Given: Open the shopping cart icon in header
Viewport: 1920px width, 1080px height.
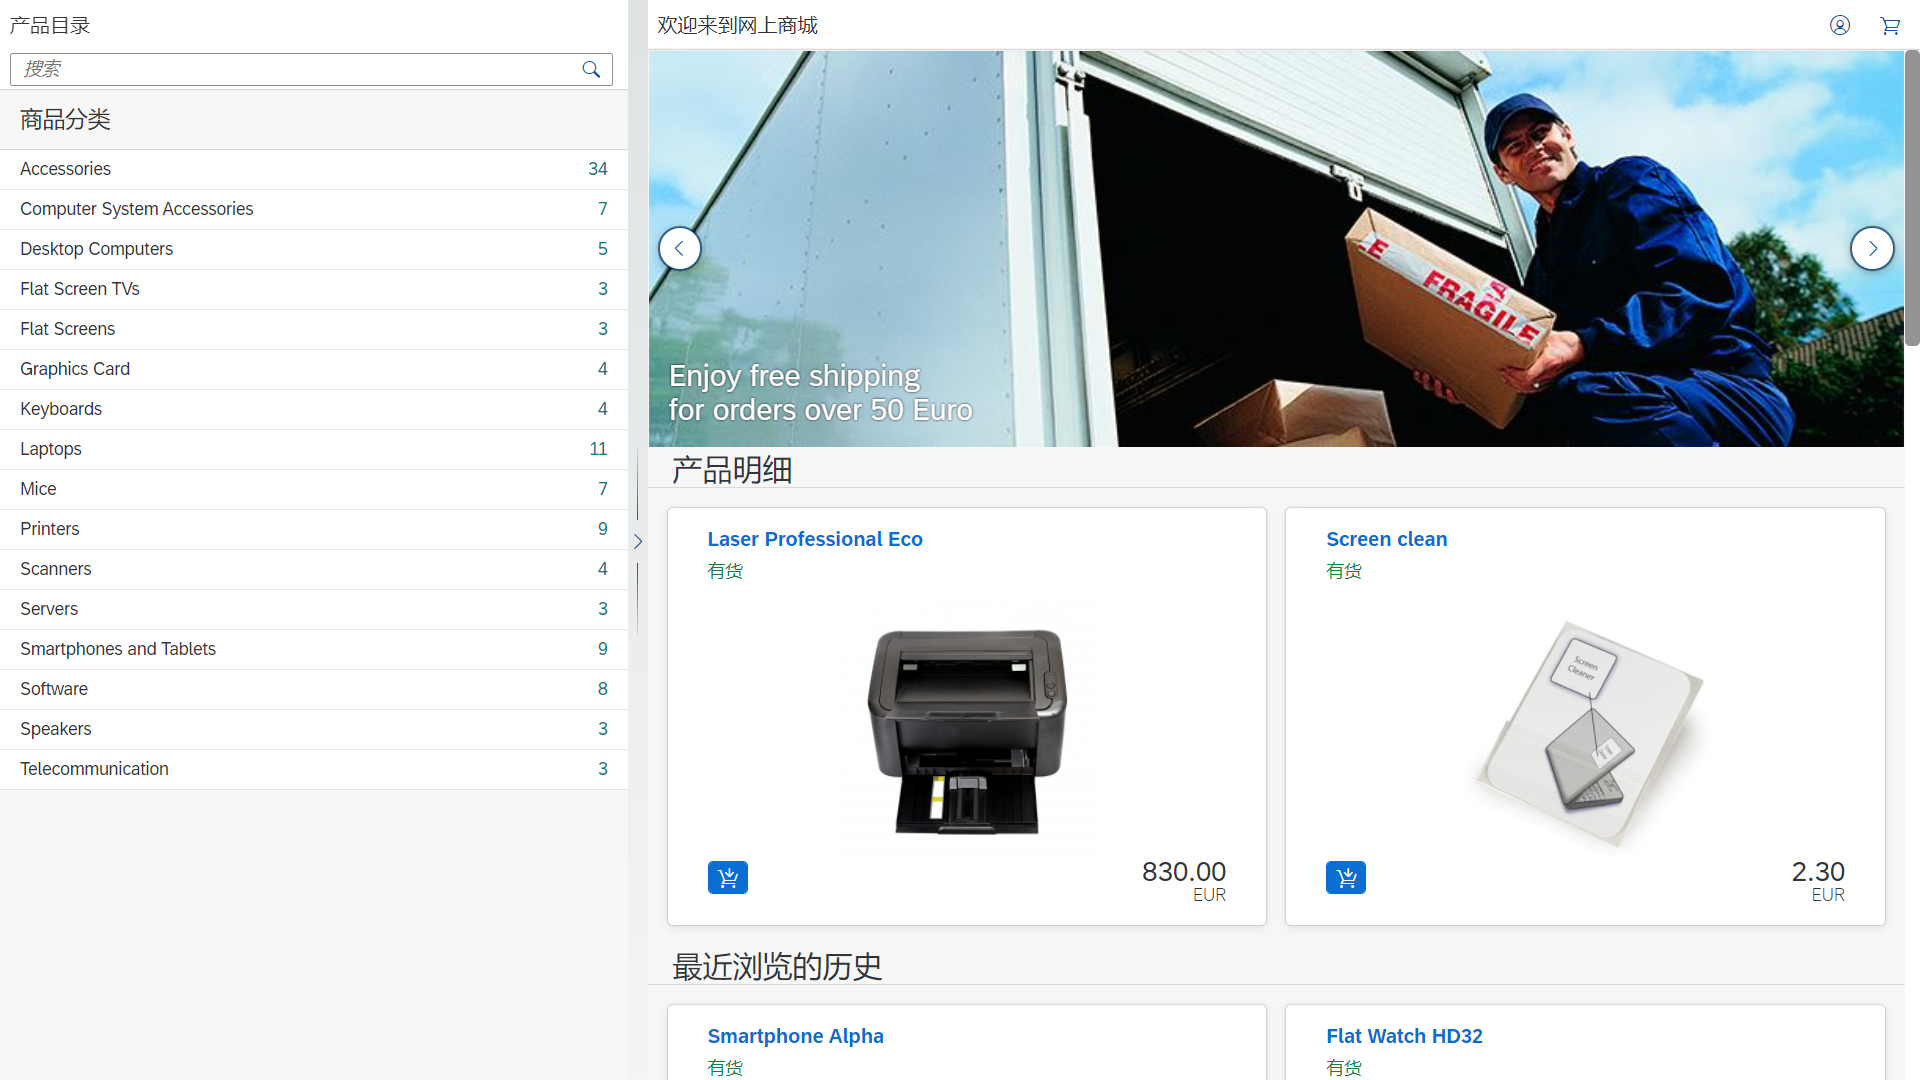Looking at the screenshot, I should point(1890,25).
